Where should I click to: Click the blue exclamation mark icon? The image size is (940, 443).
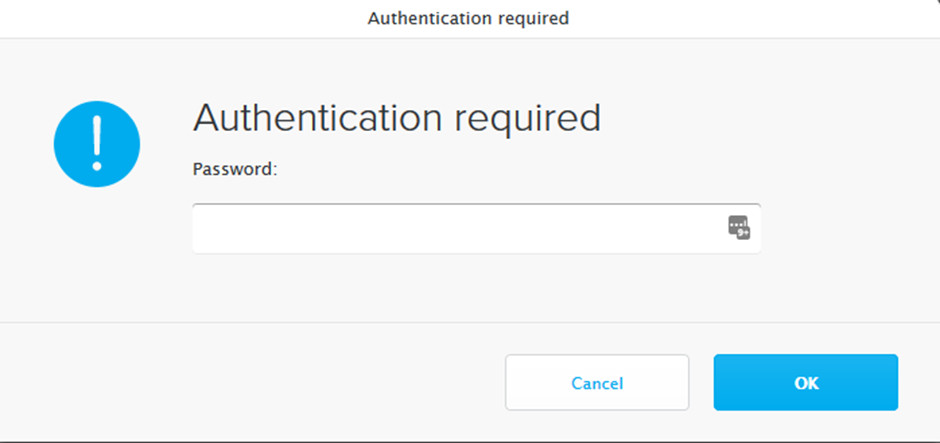(97, 144)
